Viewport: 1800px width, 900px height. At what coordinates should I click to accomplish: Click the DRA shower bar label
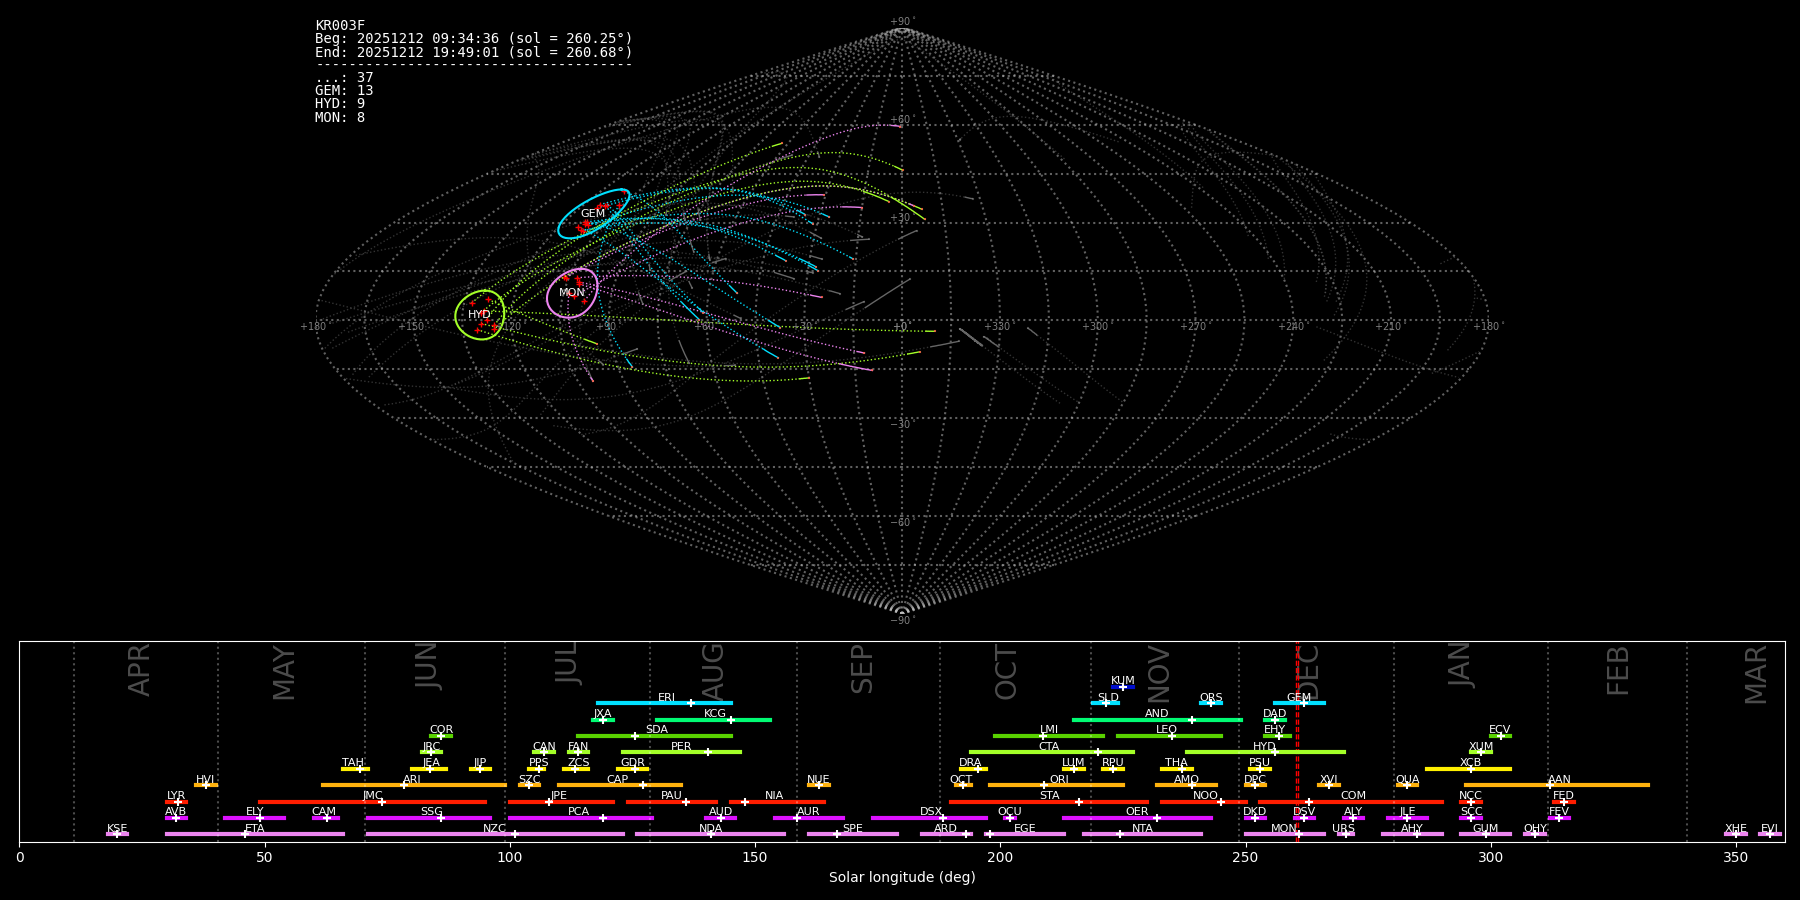970,763
